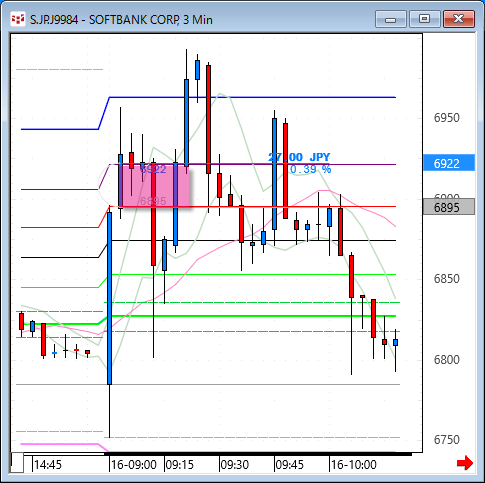Click the 6750 price scale label
This screenshot has height=483, width=485.
(446, 440)
